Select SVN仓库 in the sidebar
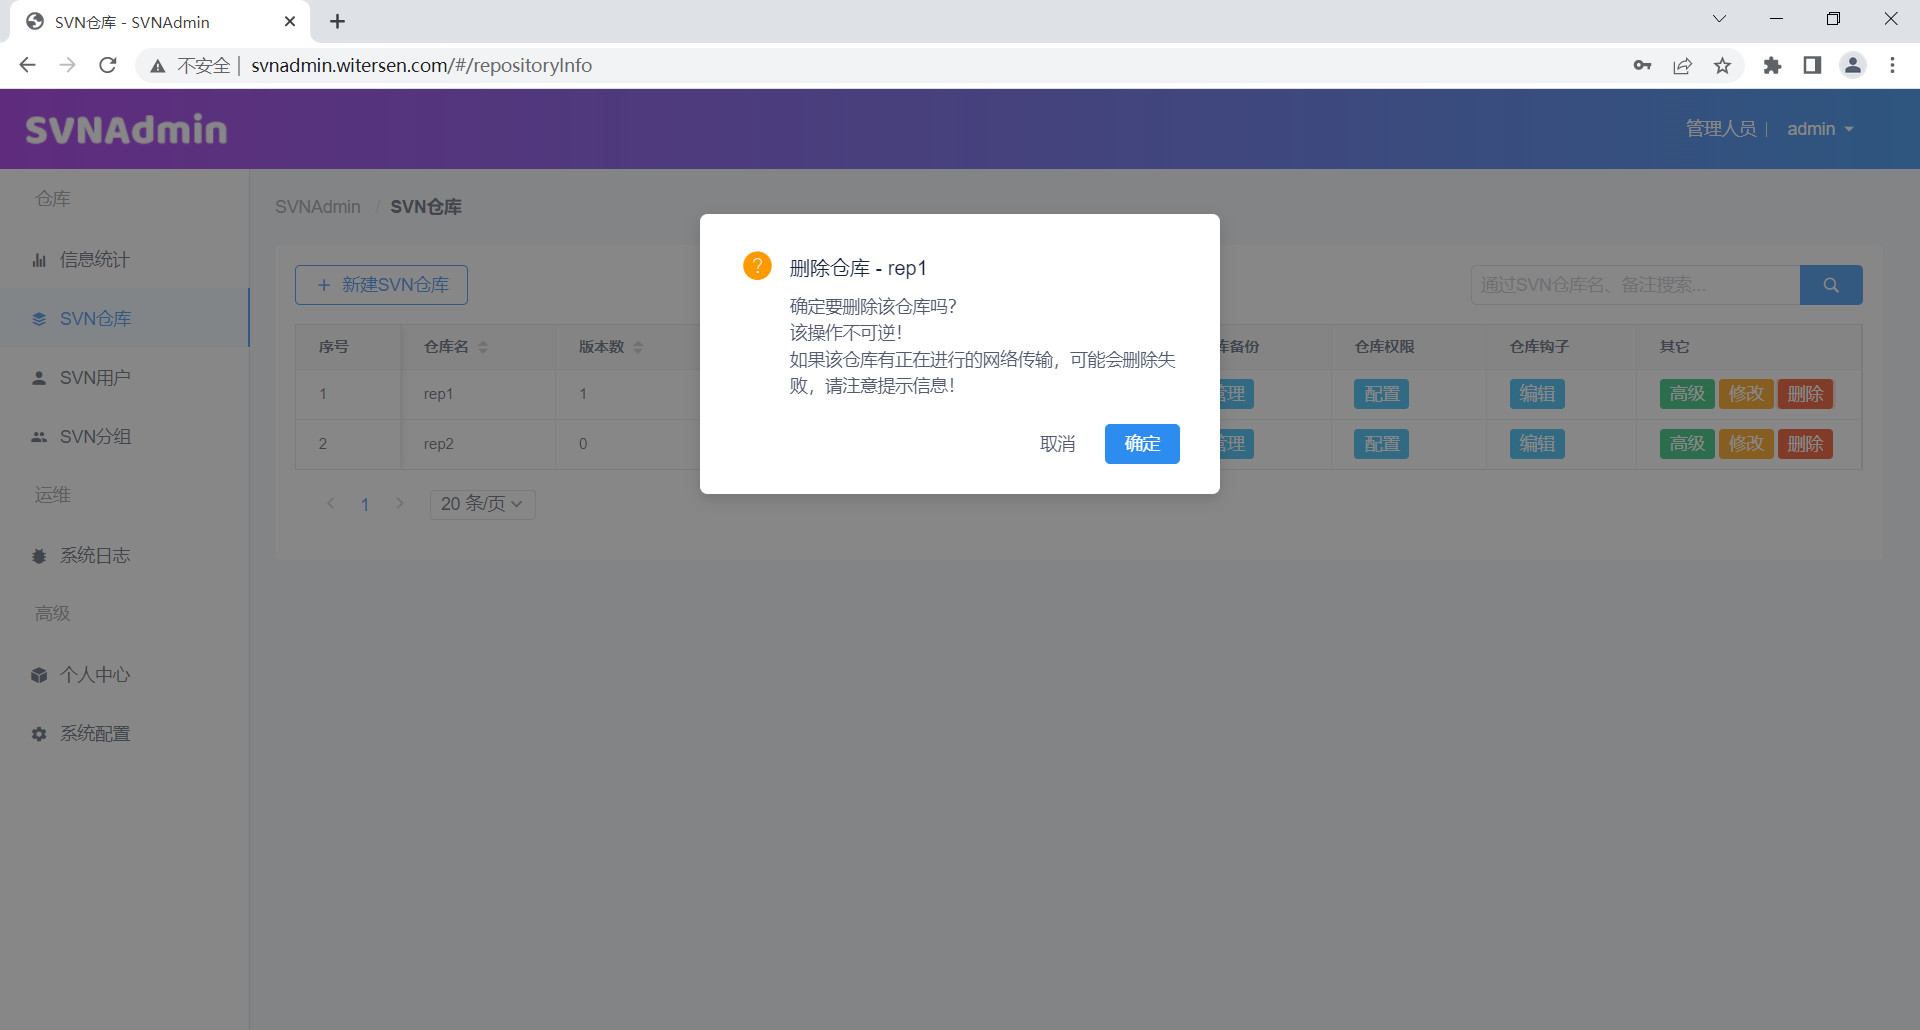Viewport: 1920px width, 1030px height. (x=125, y=319)
